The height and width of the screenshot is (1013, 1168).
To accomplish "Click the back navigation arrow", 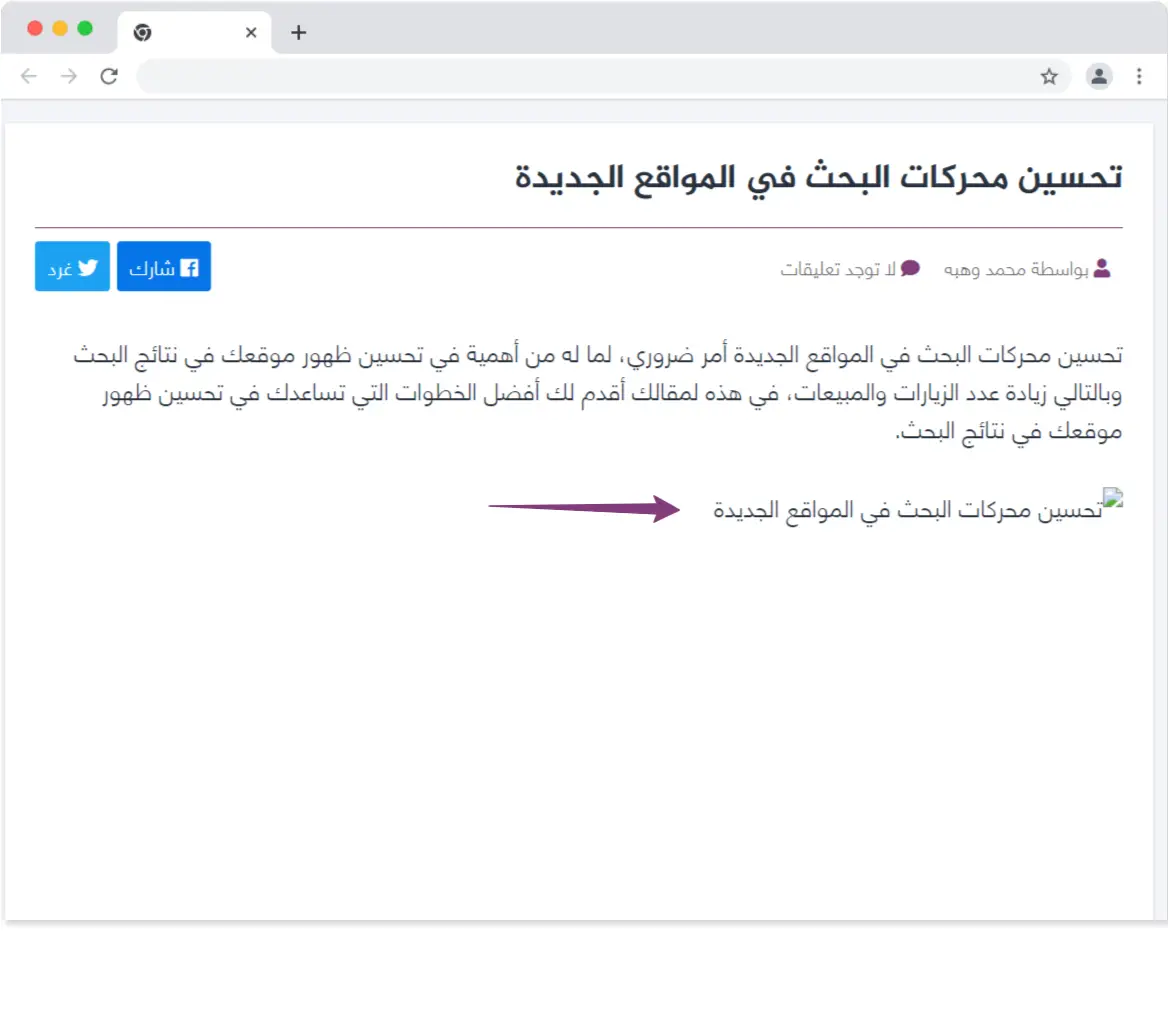I will (x=28, y=76).
